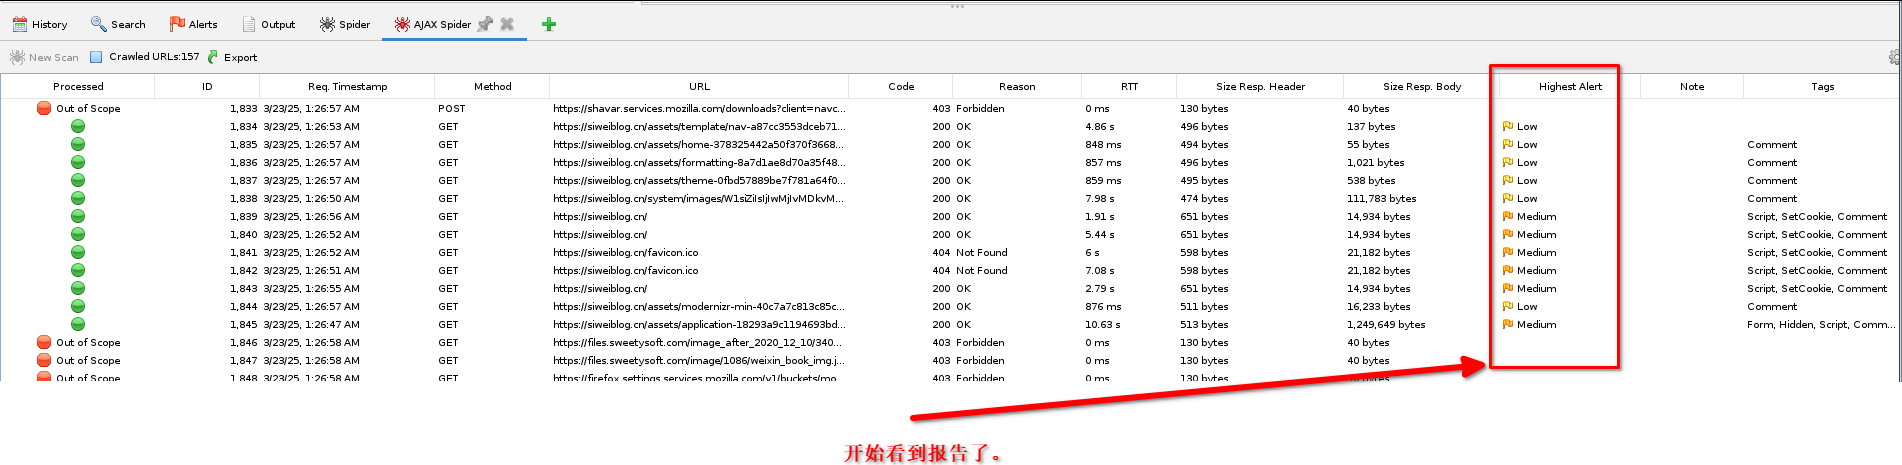Open the Search tab
This screenshot has height=465, width=1902.
pyautogui.click(x=118, y=24)
